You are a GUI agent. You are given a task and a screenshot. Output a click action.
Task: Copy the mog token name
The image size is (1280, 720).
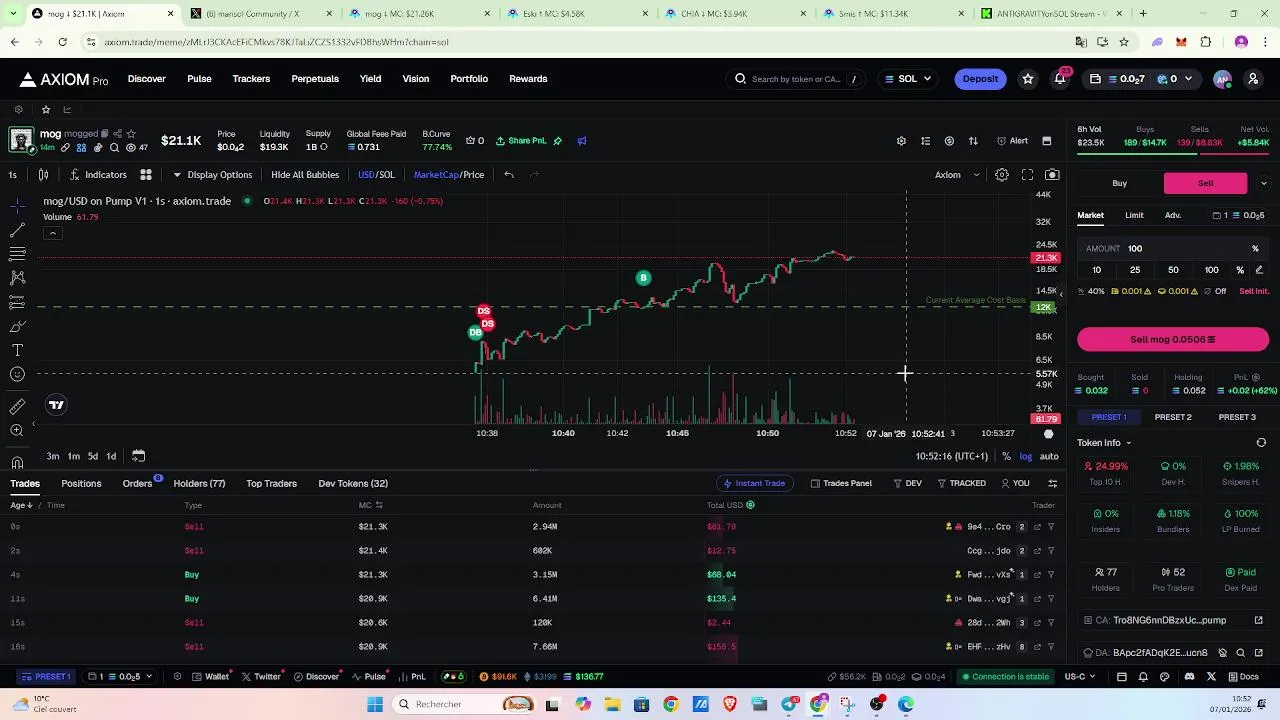104,134
